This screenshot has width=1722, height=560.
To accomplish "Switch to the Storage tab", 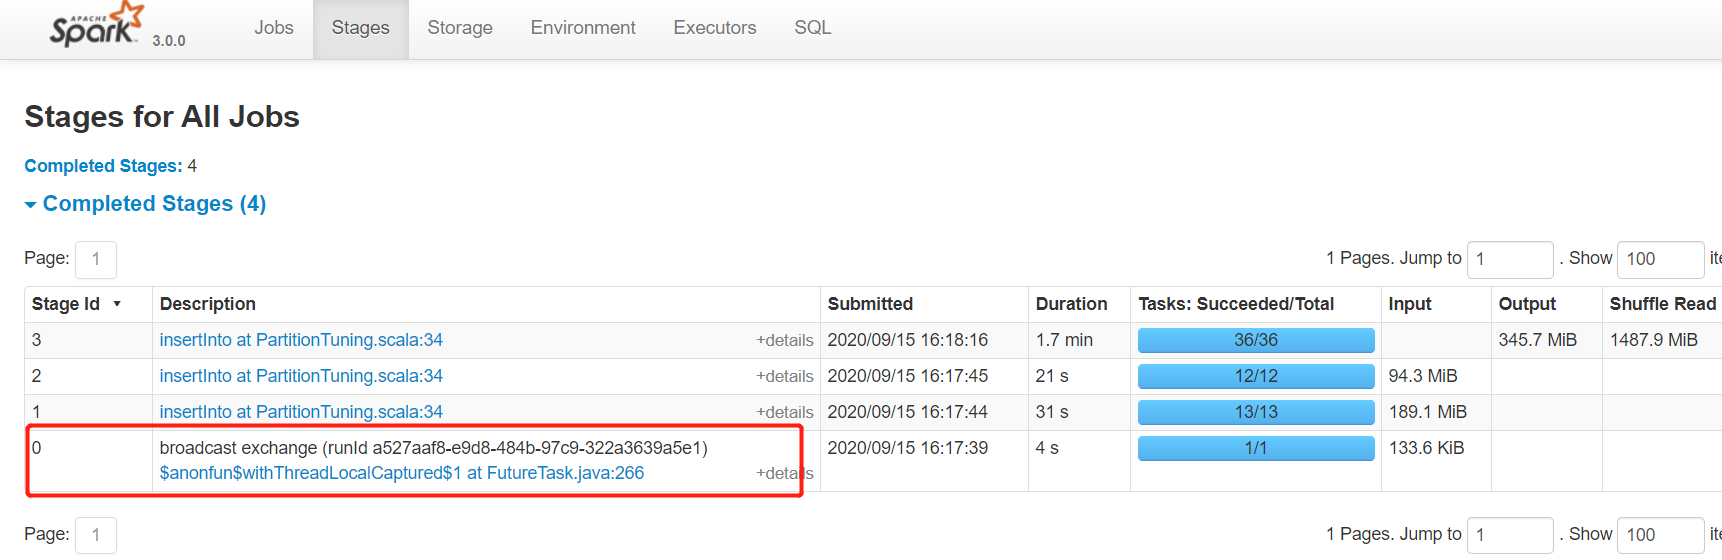I will pos(459,28).
